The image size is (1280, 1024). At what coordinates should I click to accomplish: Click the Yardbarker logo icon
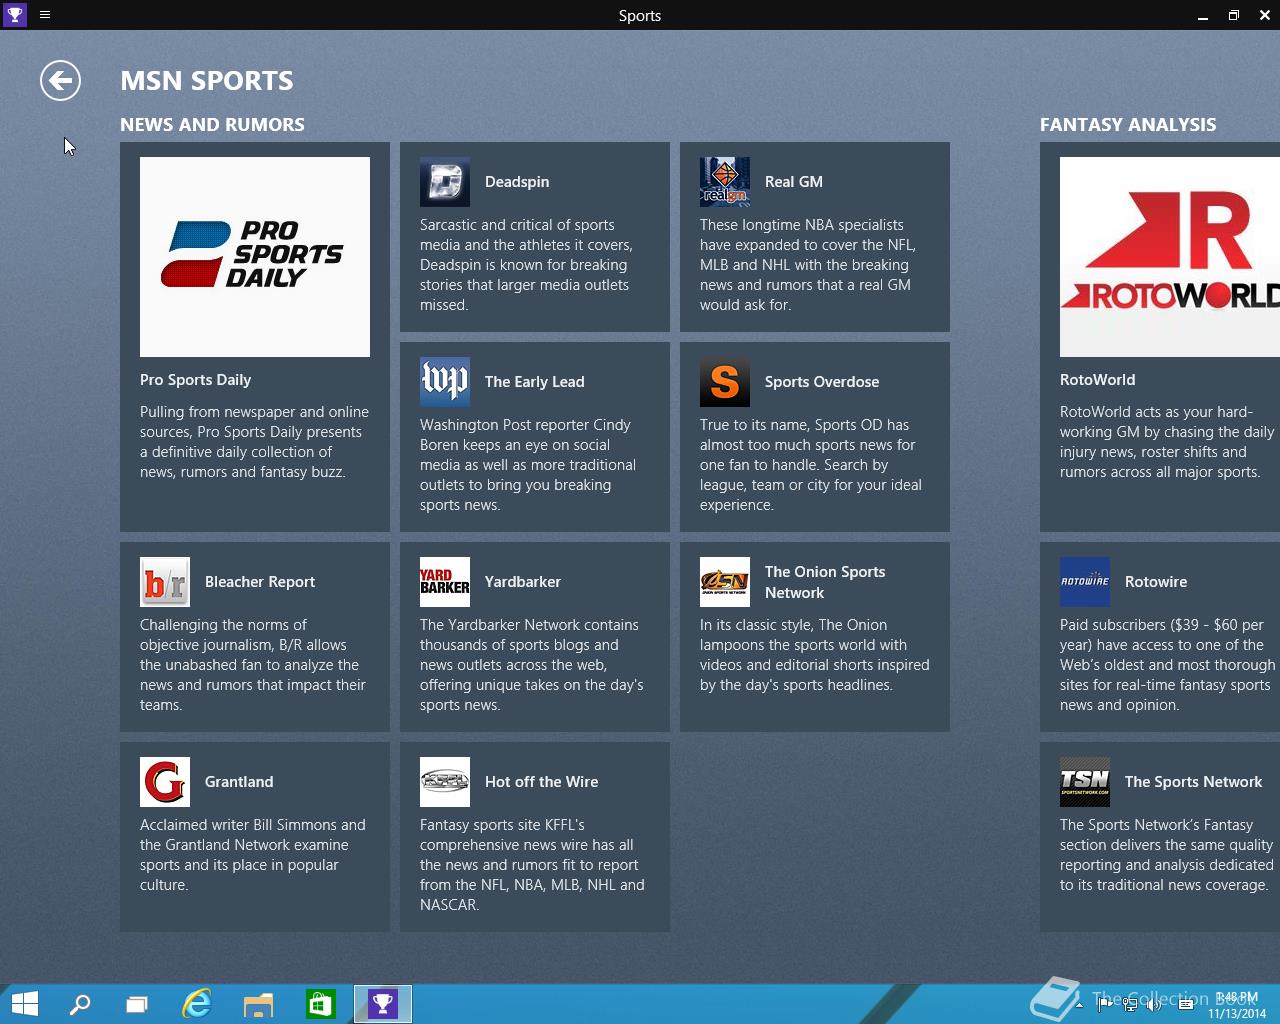click(x=445, y=582)
